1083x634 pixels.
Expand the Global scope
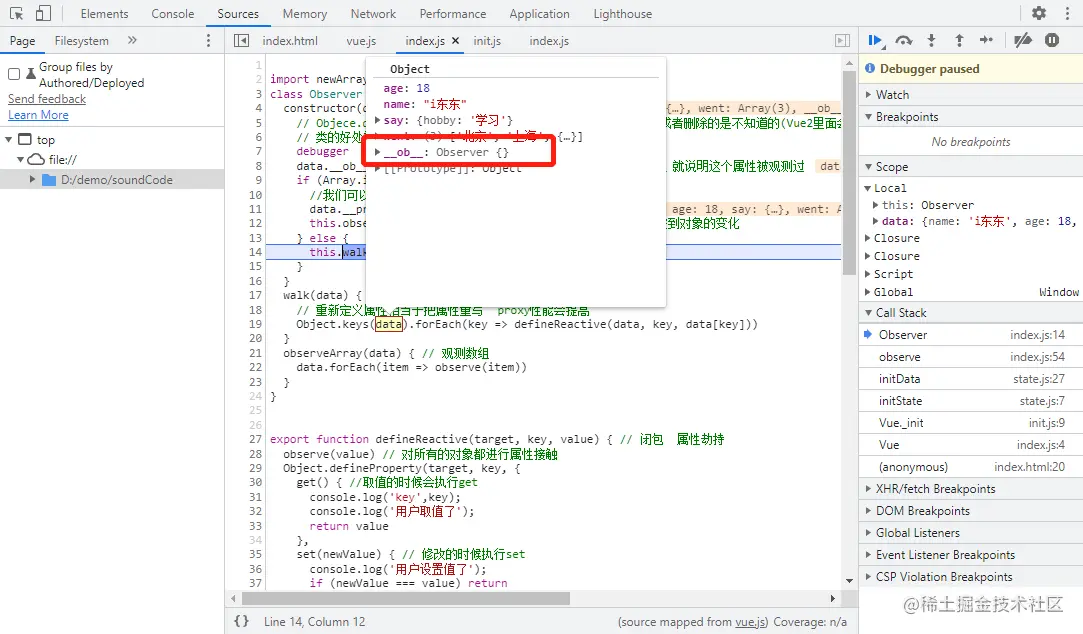pos(868,292)
